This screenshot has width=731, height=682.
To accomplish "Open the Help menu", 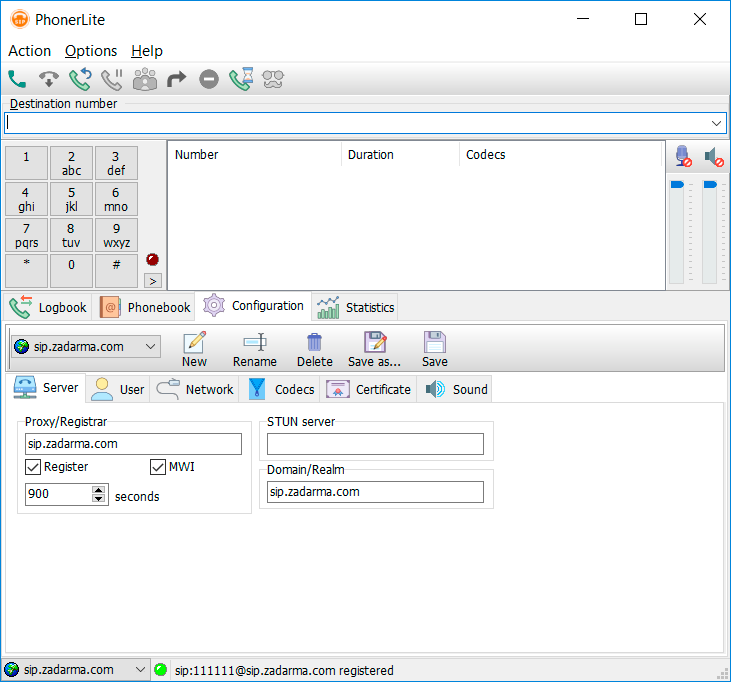I will [147, 51].
